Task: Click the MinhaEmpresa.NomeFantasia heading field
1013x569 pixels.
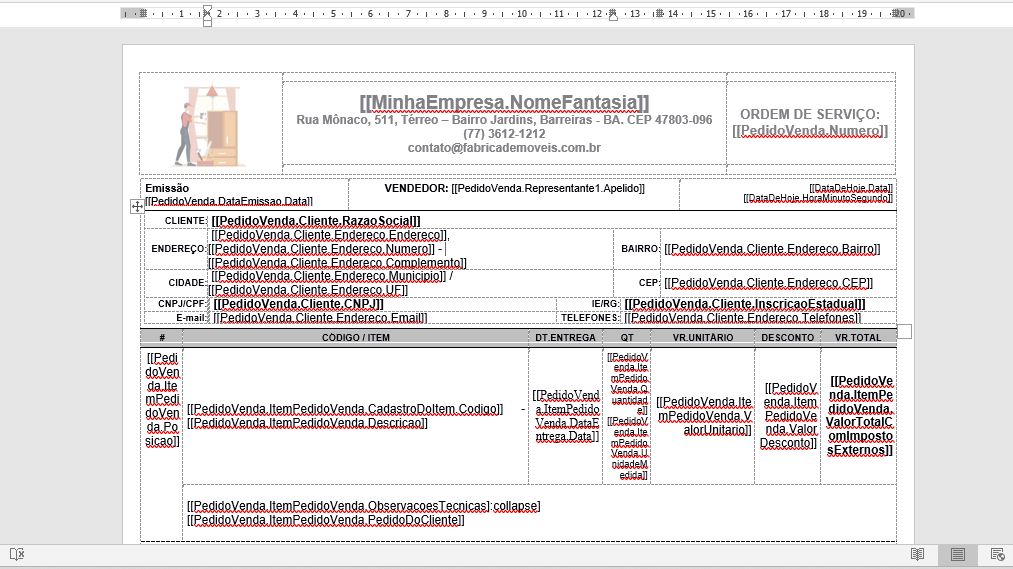Action: [x=504, y=102]
